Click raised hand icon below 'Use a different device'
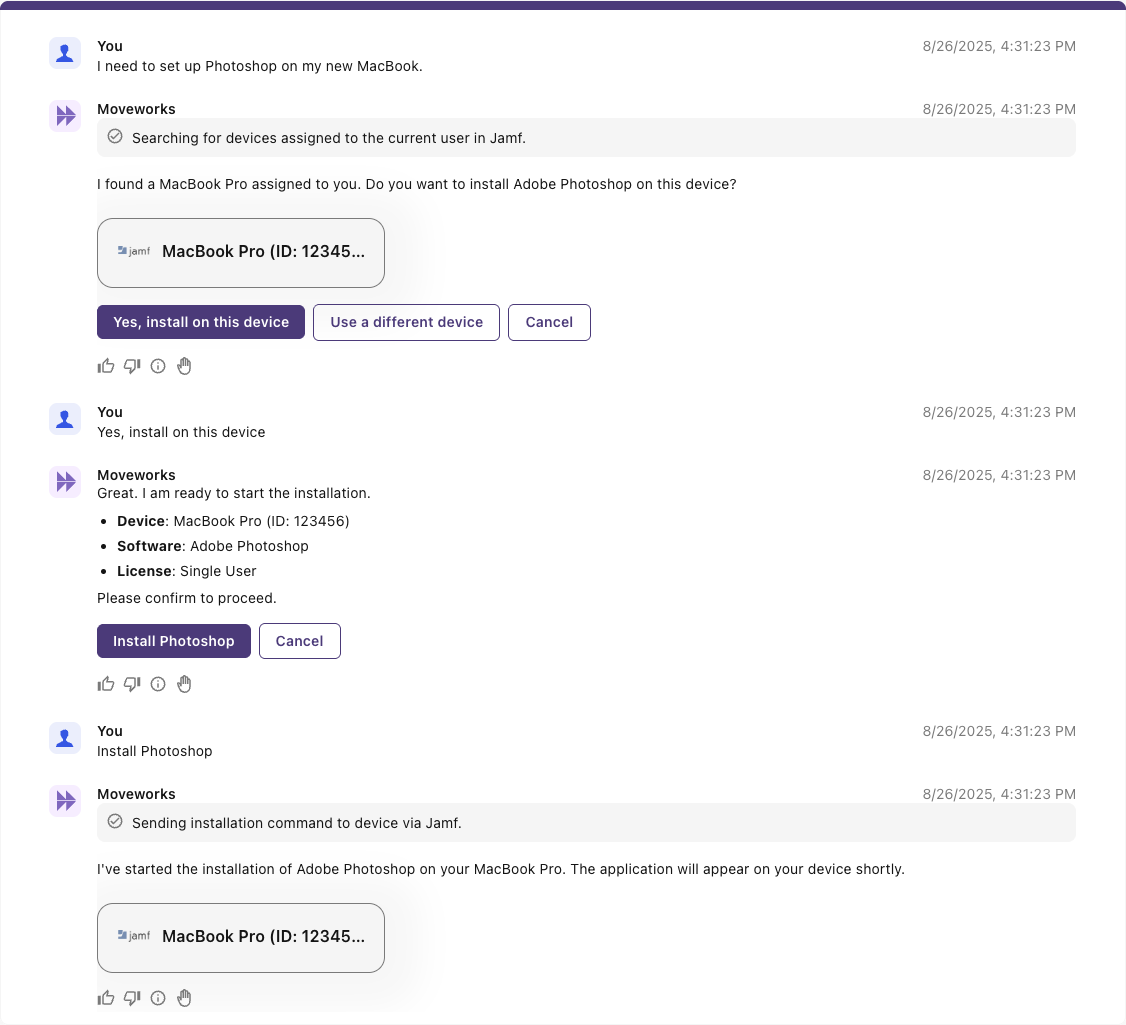This screenshot has width=1126, height=1025. (184, 366)
